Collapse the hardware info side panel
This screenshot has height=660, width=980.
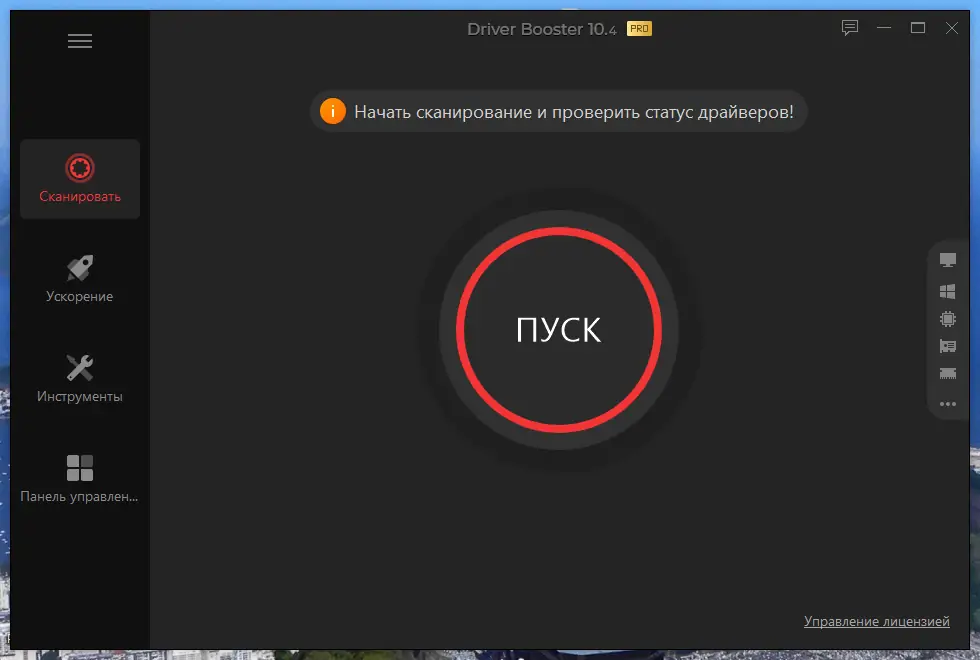point(933,330)
